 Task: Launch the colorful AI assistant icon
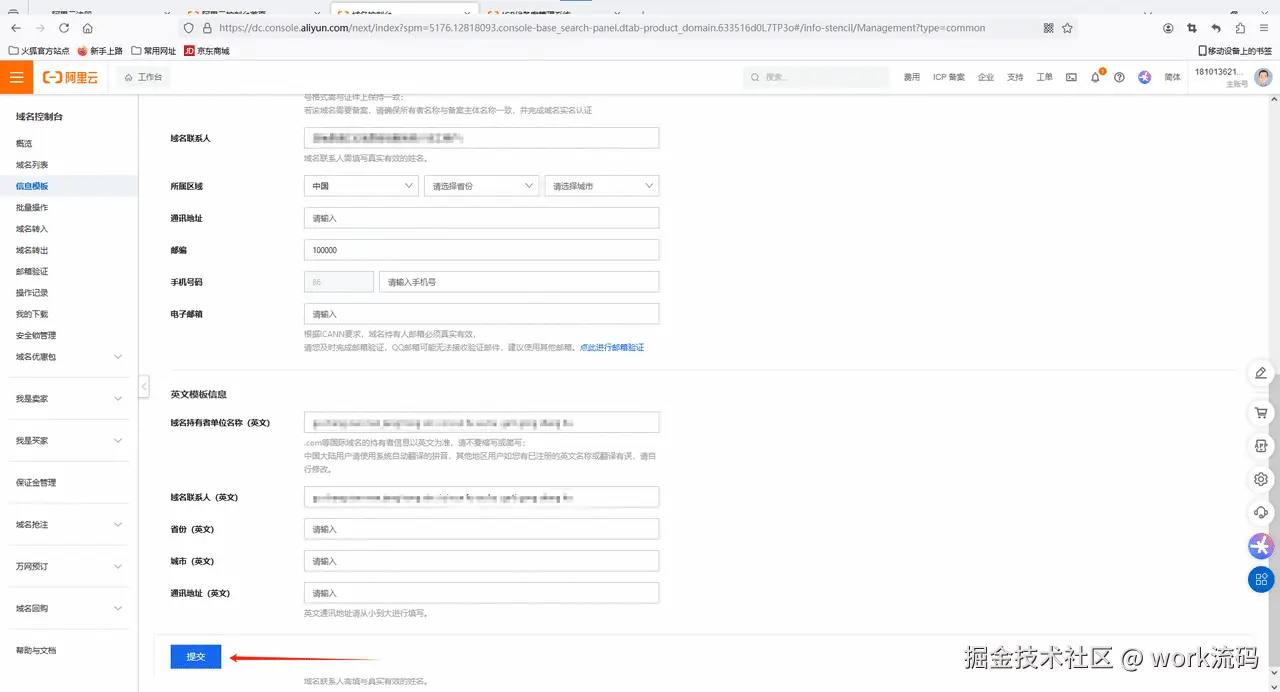coord(1260,546)
